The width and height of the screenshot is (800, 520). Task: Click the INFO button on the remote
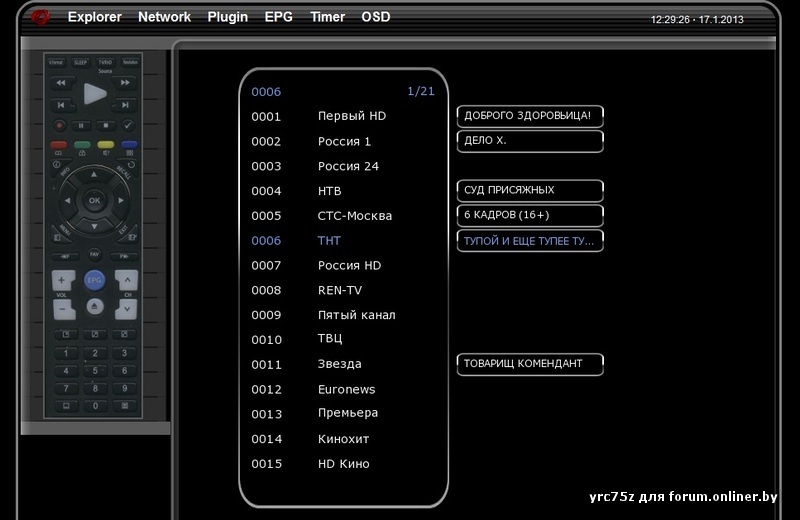(x=57, y=165)
